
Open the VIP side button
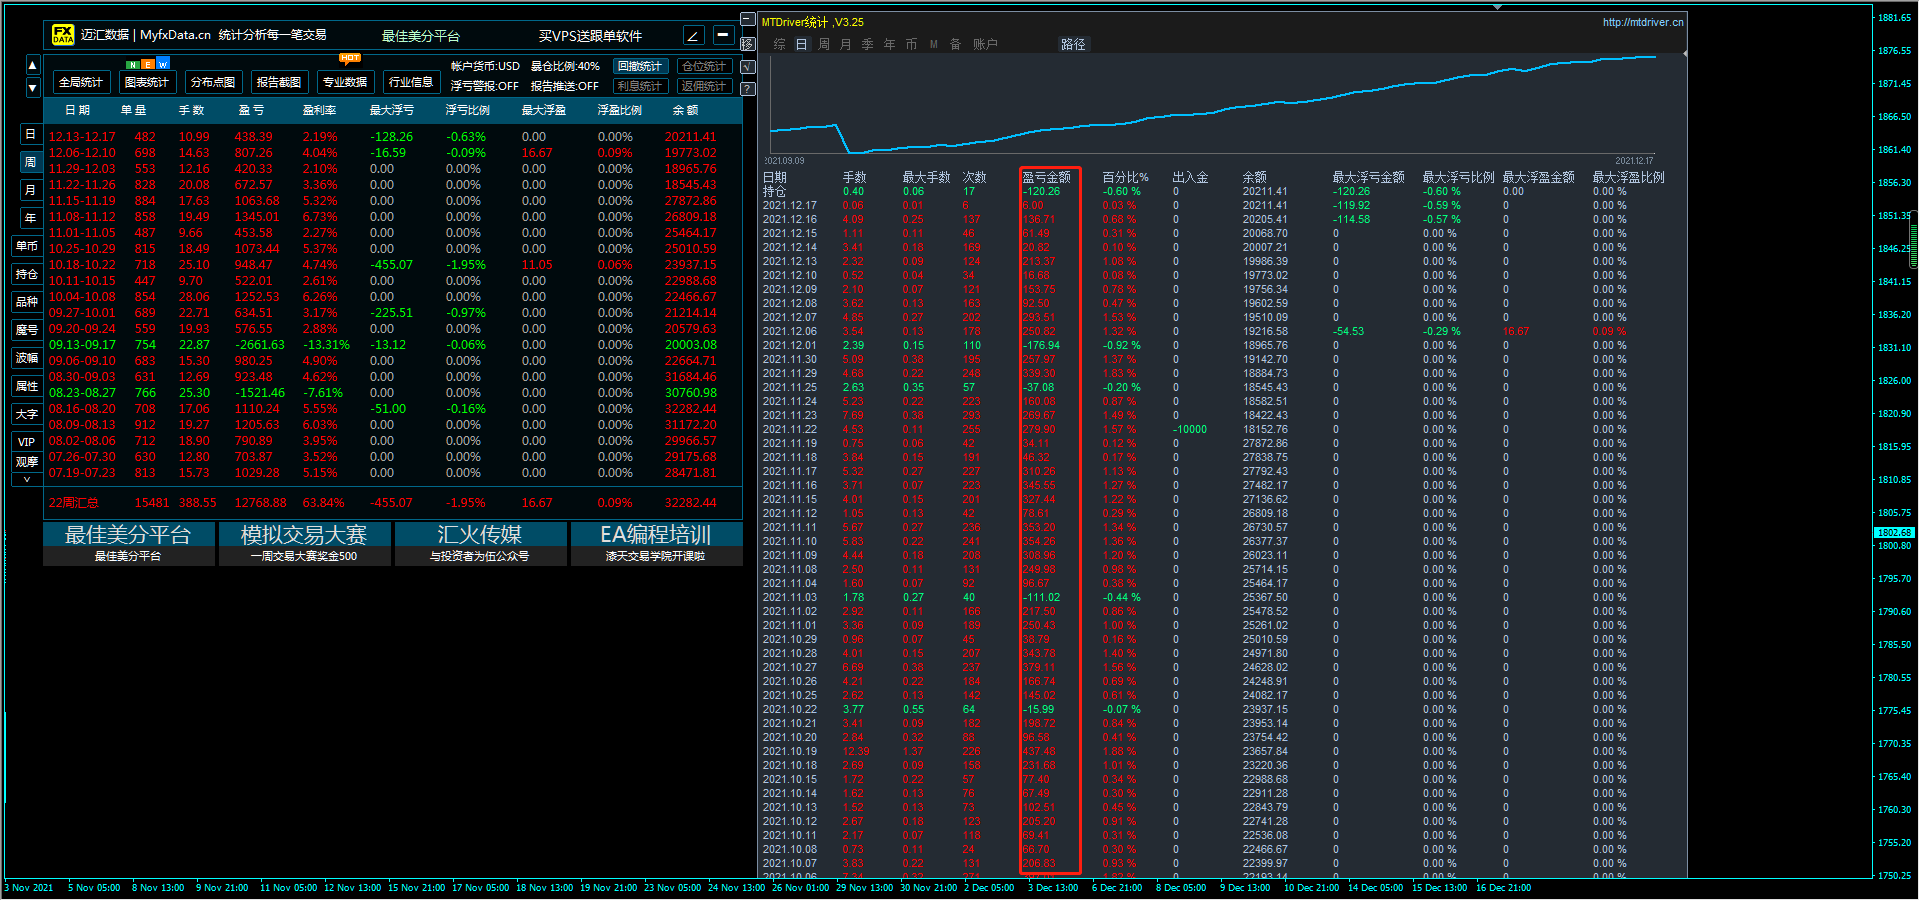(27, 442)
